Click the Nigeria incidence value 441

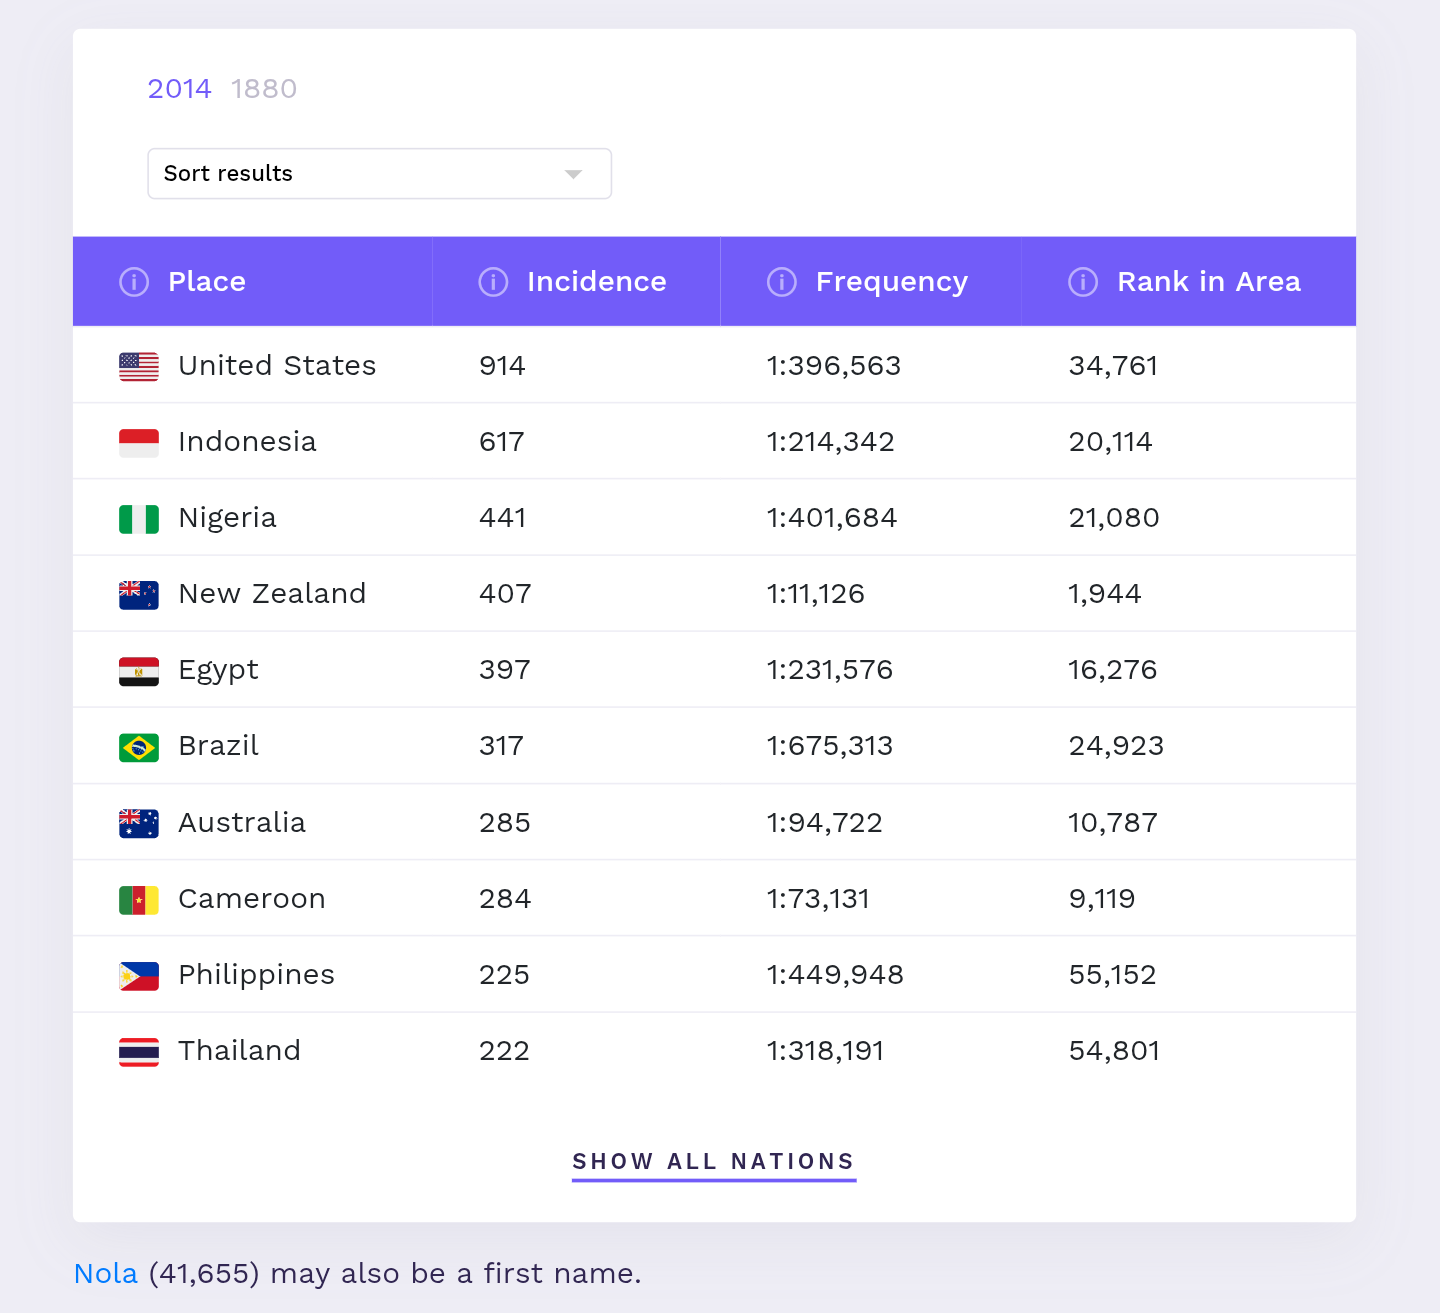coord(503,518)
